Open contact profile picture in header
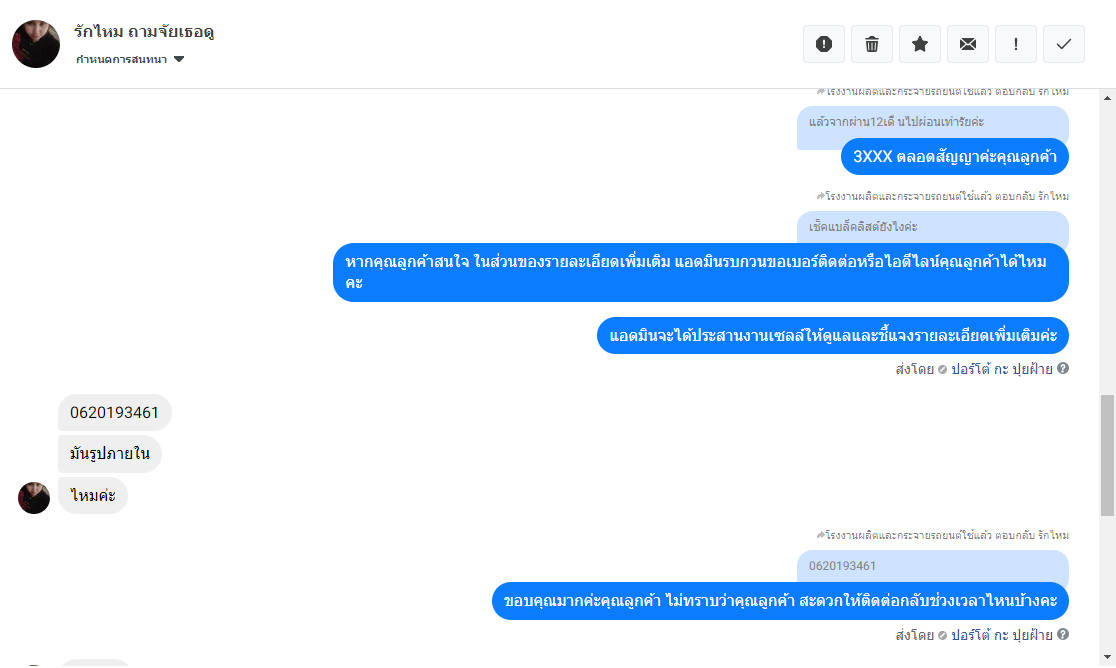1116x668 pixels. pos(36,44)
